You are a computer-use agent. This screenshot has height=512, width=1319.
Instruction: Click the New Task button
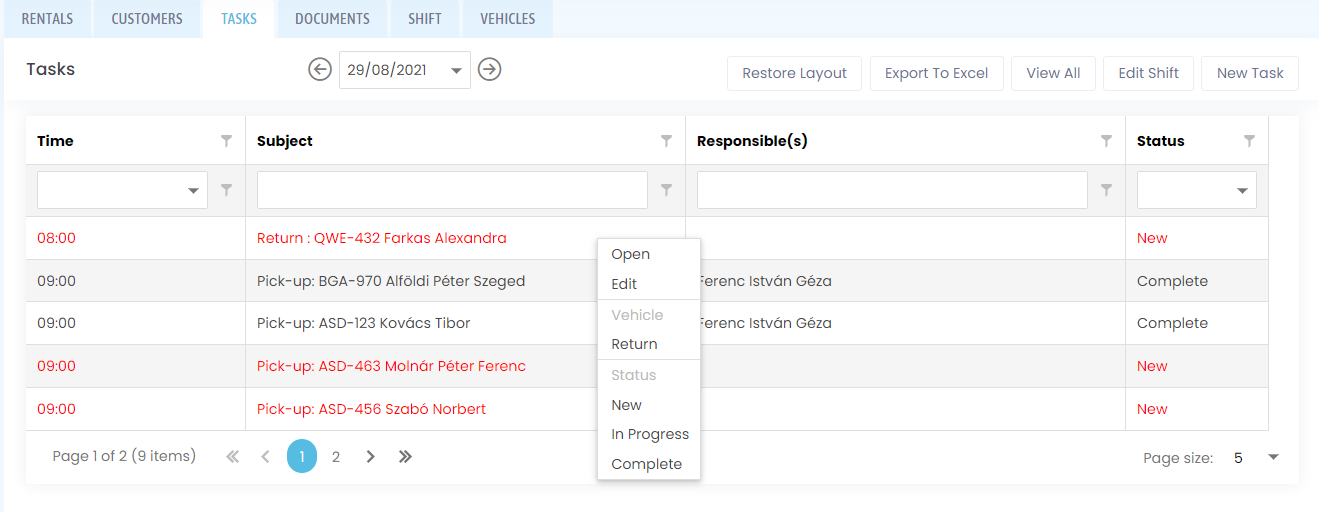(1250, 73)
